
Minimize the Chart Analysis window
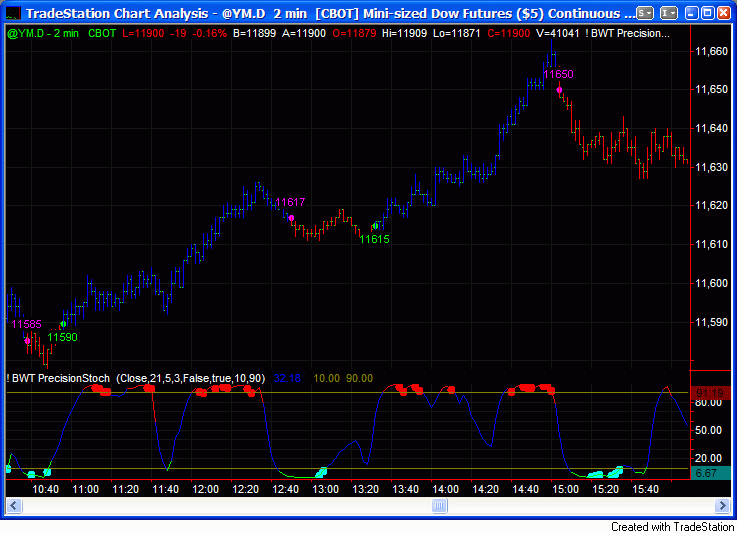click(691, 13)
